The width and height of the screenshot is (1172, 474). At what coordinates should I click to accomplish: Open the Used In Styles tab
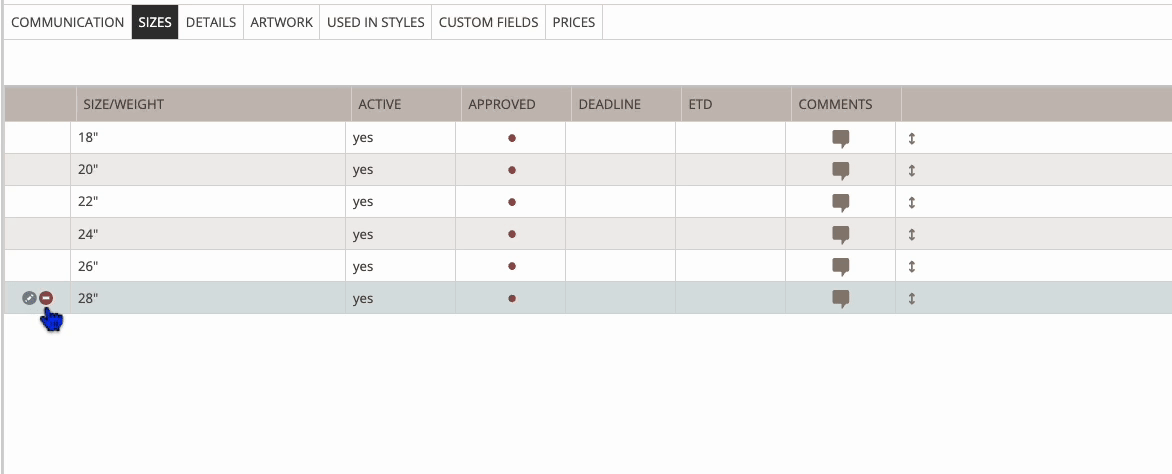click(x=375, y=22)
